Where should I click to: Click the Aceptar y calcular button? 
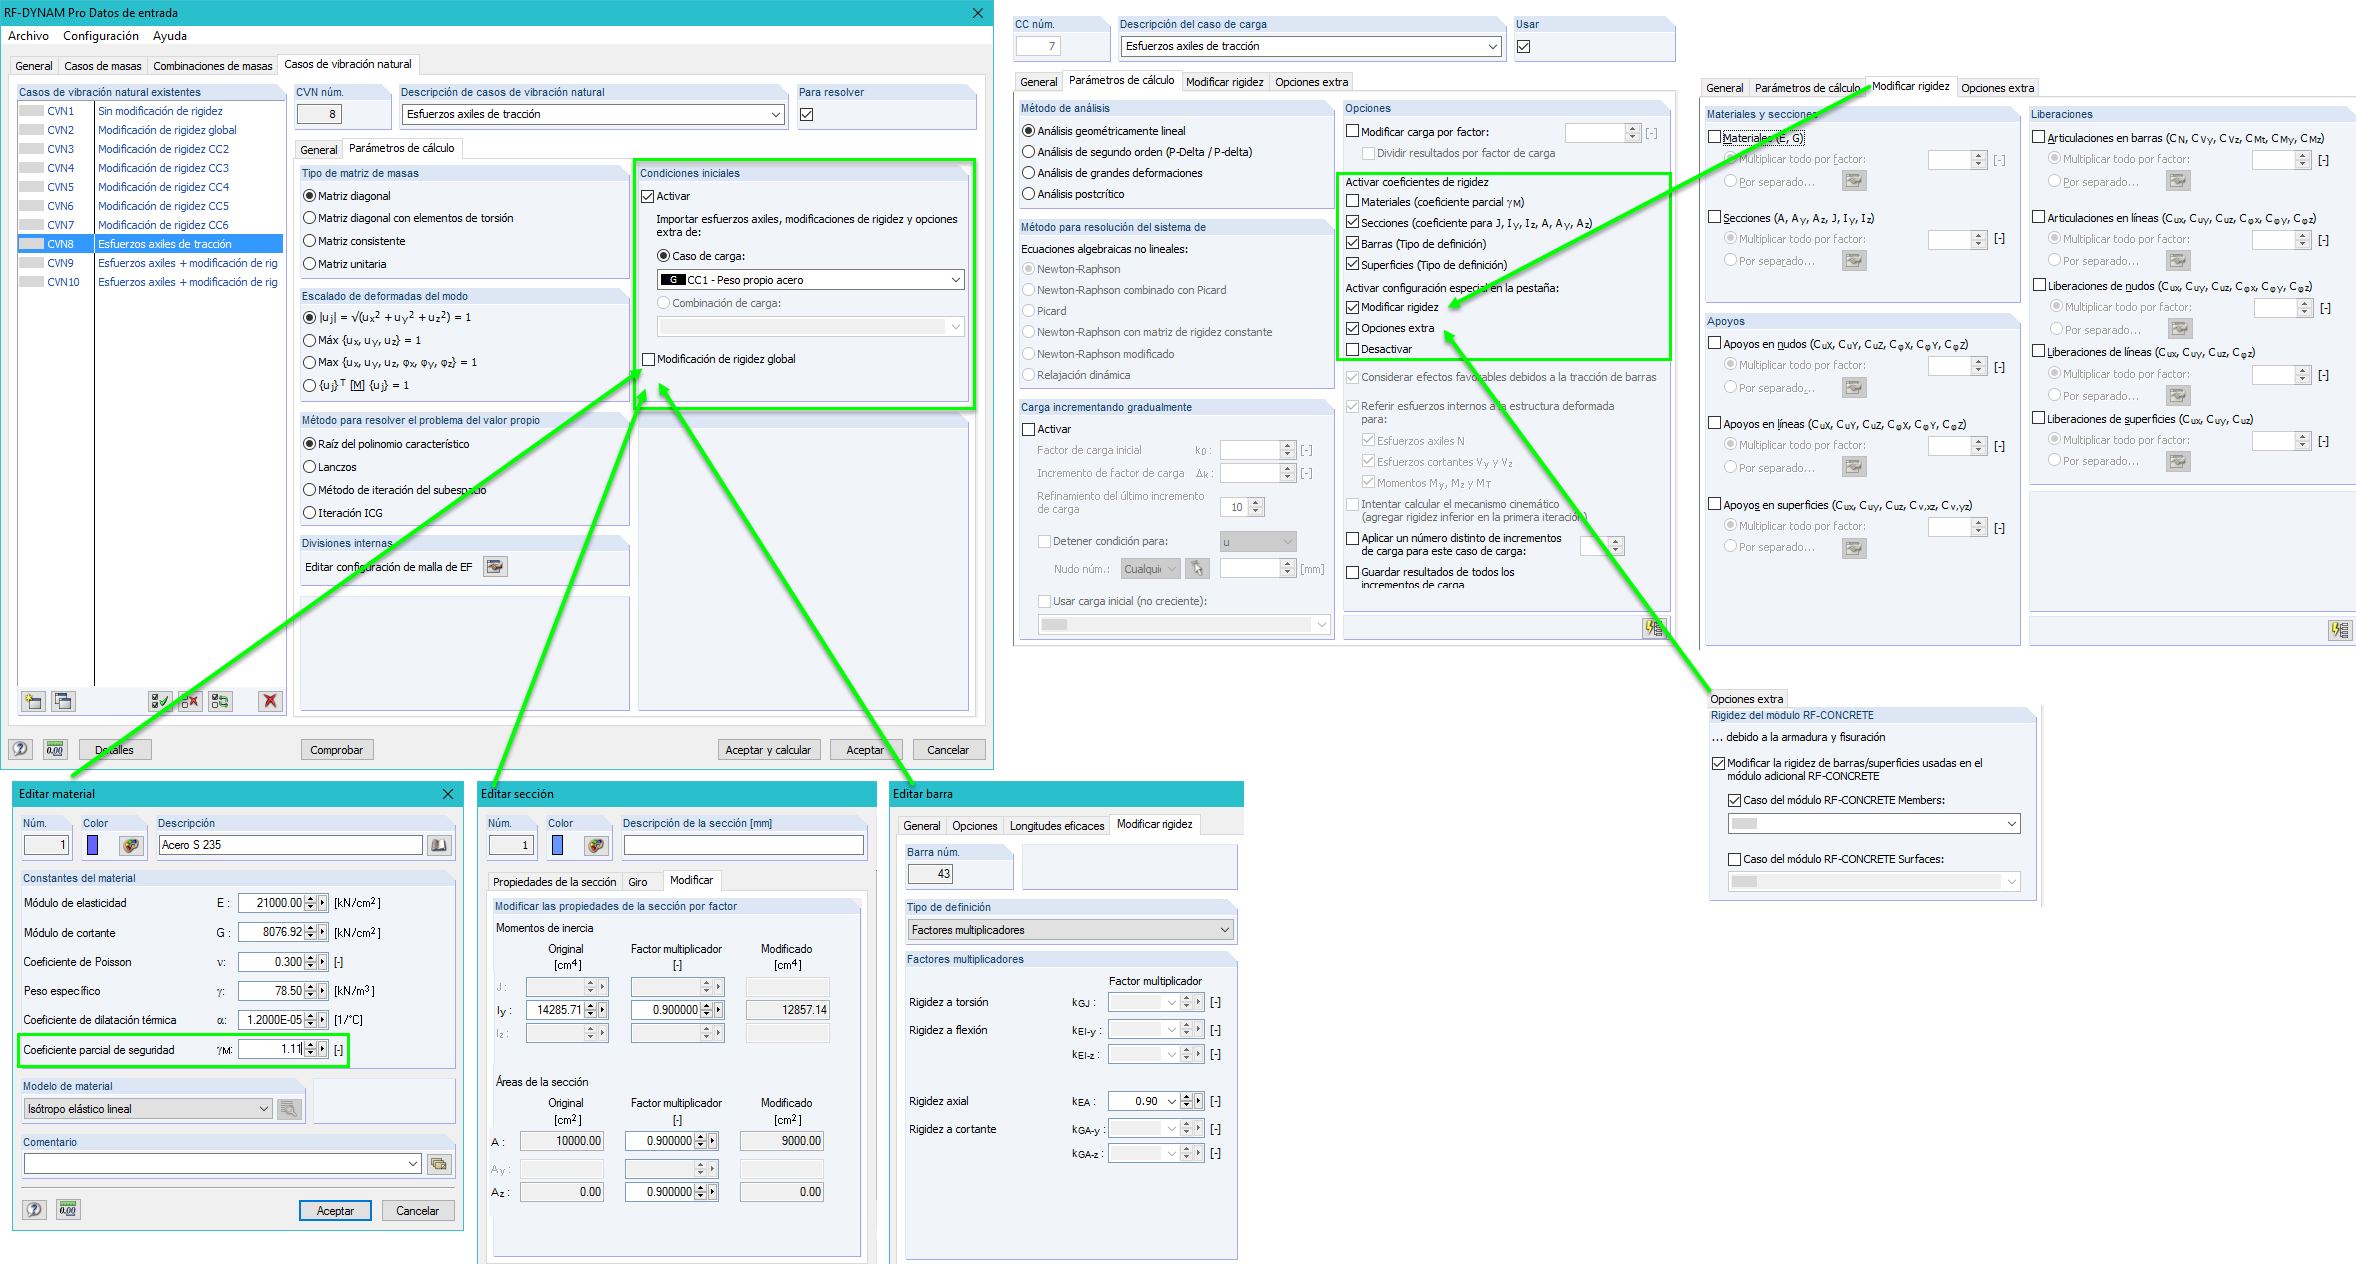(x=768, y=750)
